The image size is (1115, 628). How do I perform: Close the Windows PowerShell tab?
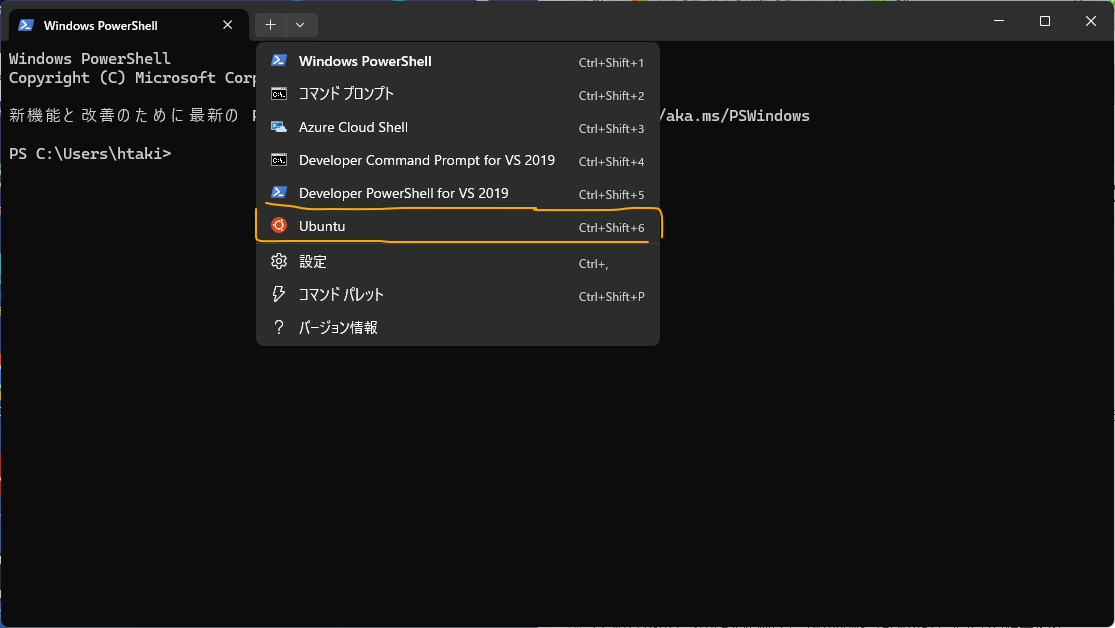pos(228,25)
